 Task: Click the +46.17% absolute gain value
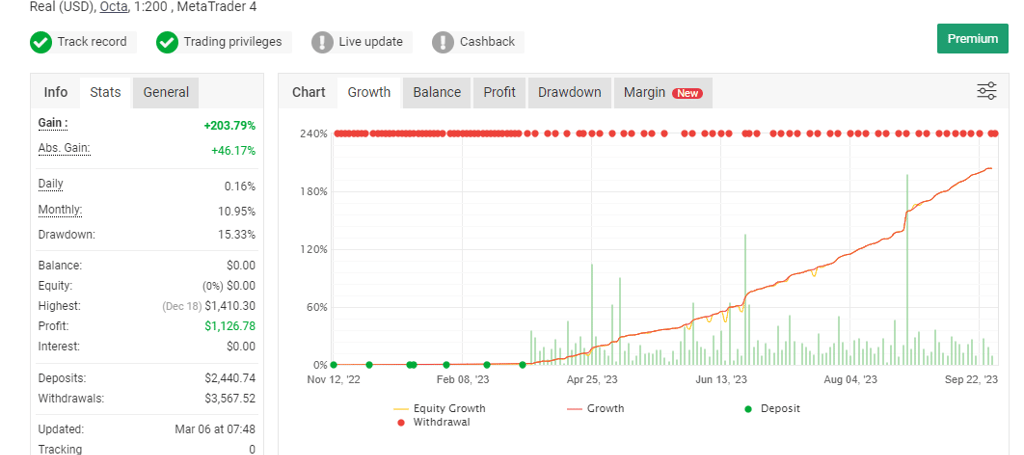tap(233, 151)
